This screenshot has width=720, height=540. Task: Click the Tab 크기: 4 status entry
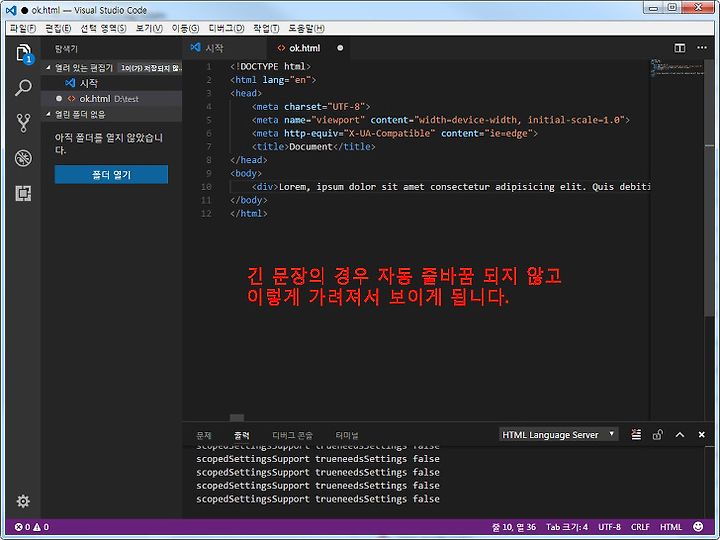567,527
